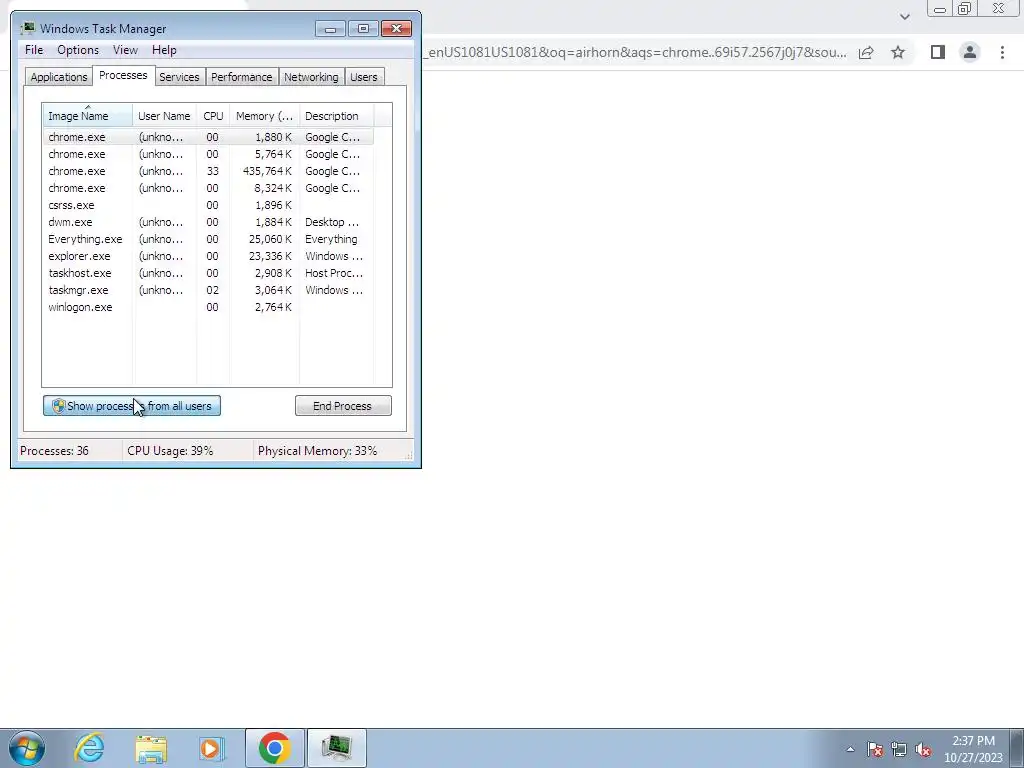Switch to the Applications tab
Viewport: 1024px width, 768px height.
59,77
